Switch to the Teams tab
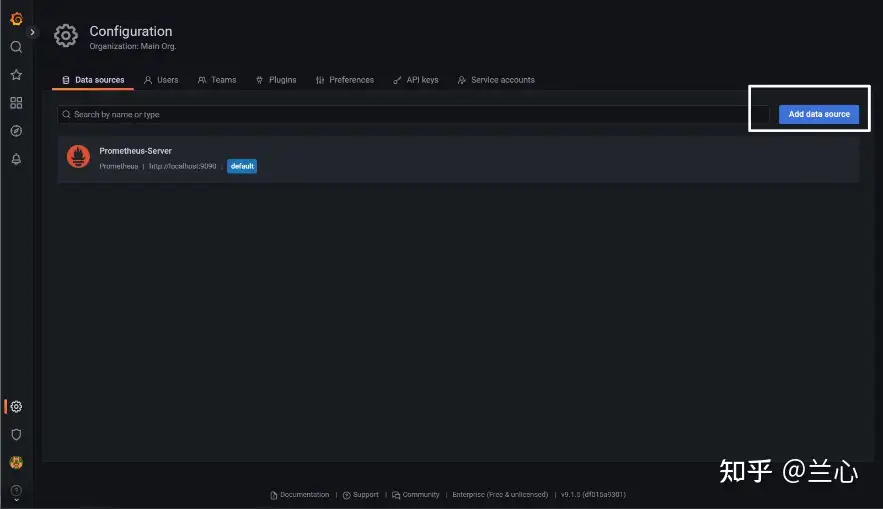The height and width of the screenshot is (509, 883). (x=217, y=80)
